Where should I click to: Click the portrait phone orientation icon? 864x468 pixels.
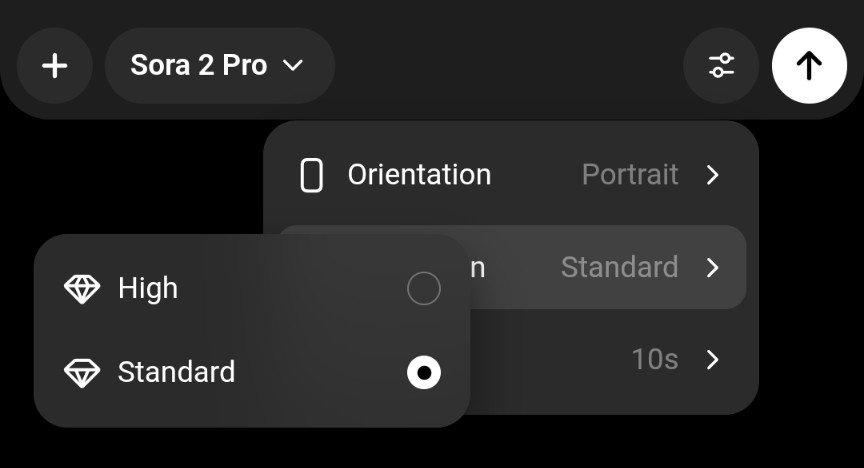pyautogui.click(x=312, y=175)
